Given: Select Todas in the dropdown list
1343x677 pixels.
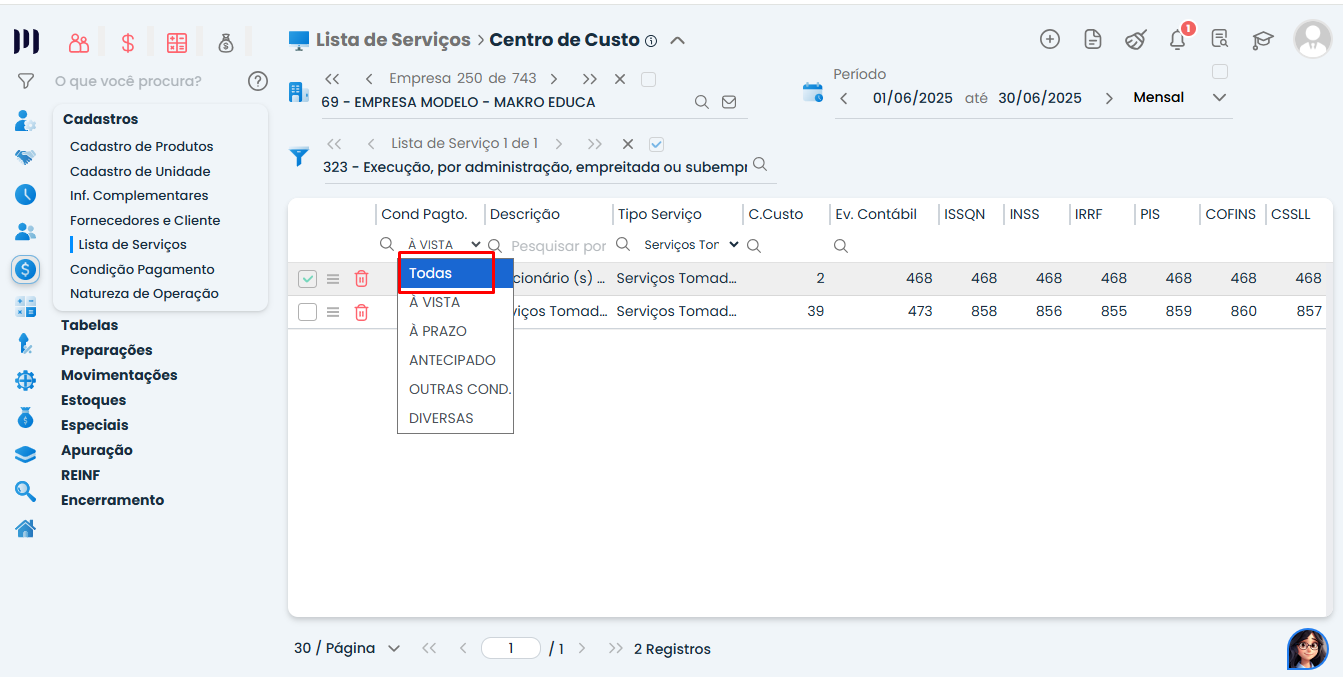Looking at the screenshot, I should point(455,273).
